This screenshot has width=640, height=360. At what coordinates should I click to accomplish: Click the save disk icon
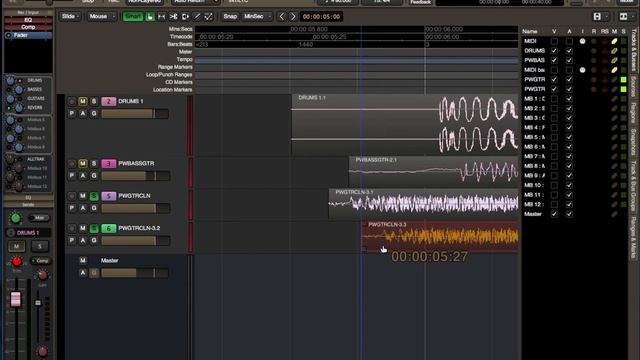point(597,17)
